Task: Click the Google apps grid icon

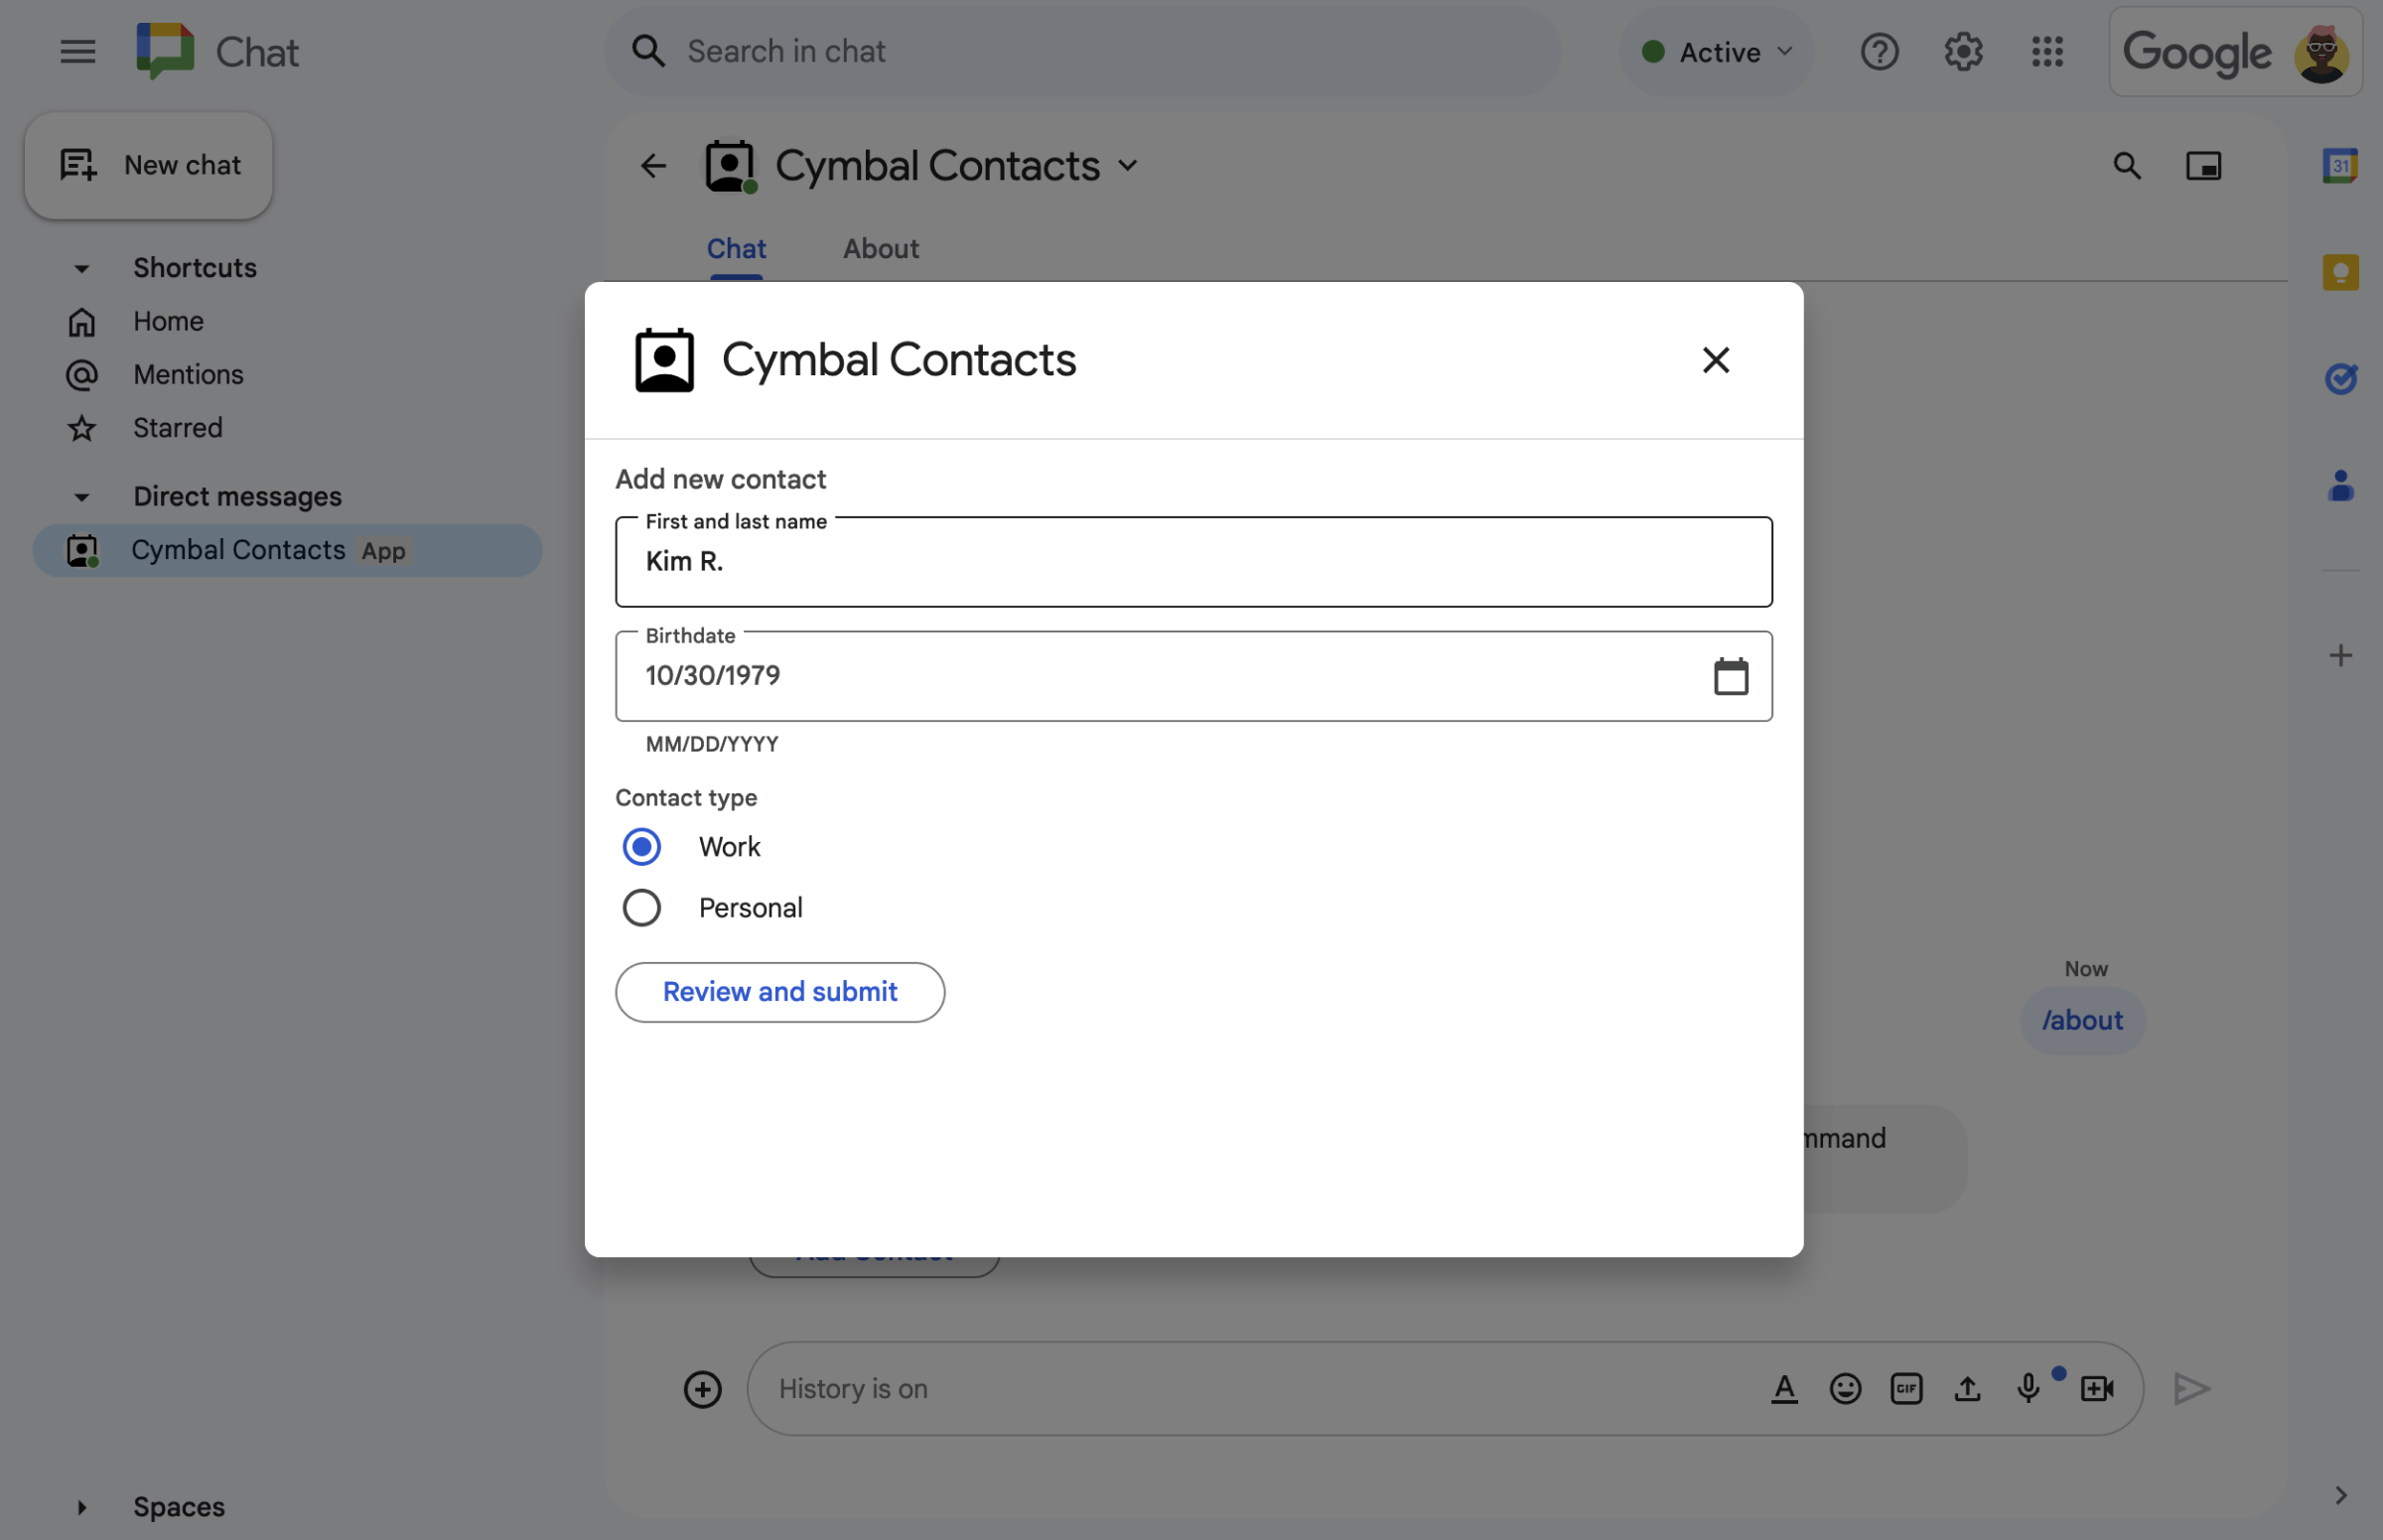Action: 2047,51
